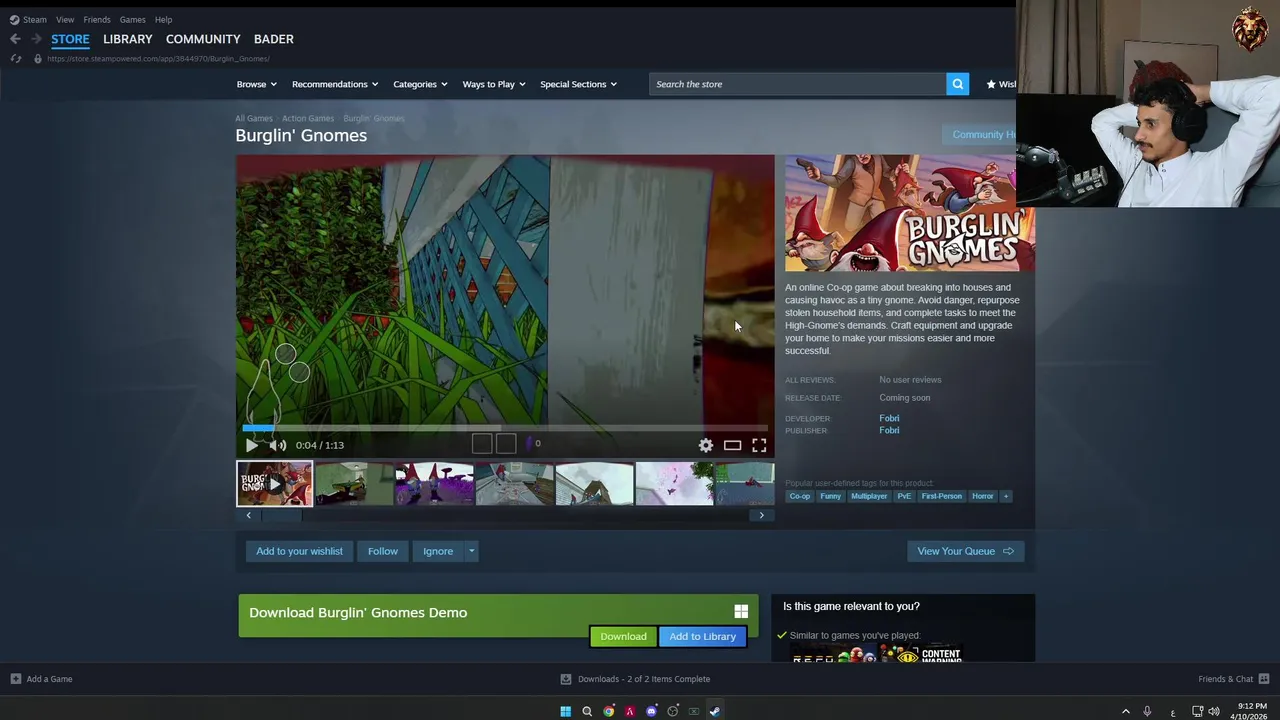This screenshot has width=1280, height=720.
Task: Switch to the LIBRARY tab
Action: [x=128, y=39]
